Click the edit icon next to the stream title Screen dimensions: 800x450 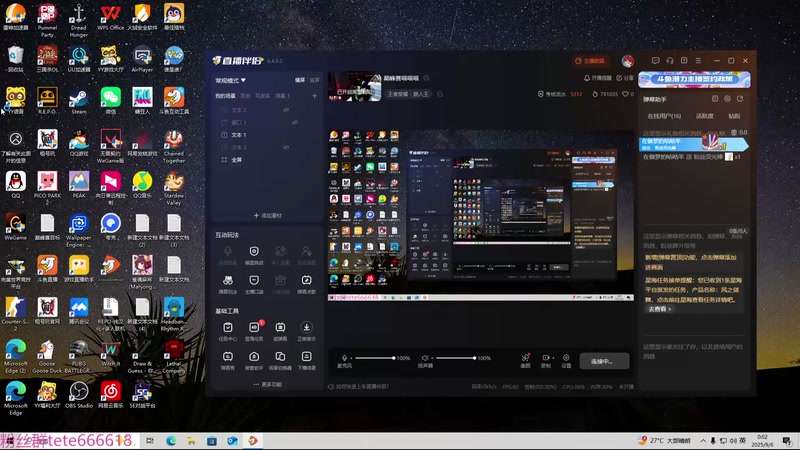426,78
